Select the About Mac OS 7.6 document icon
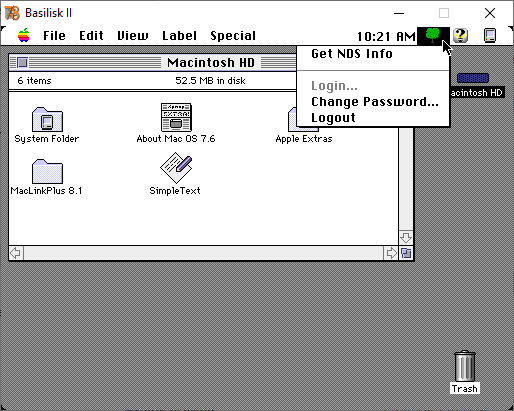 pyautogui.click(x=176, y=117)
